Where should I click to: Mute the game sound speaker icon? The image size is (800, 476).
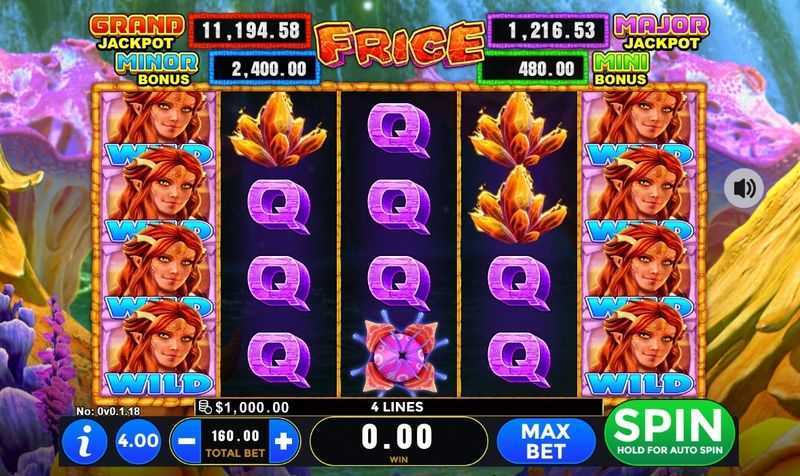pos(743,188)
